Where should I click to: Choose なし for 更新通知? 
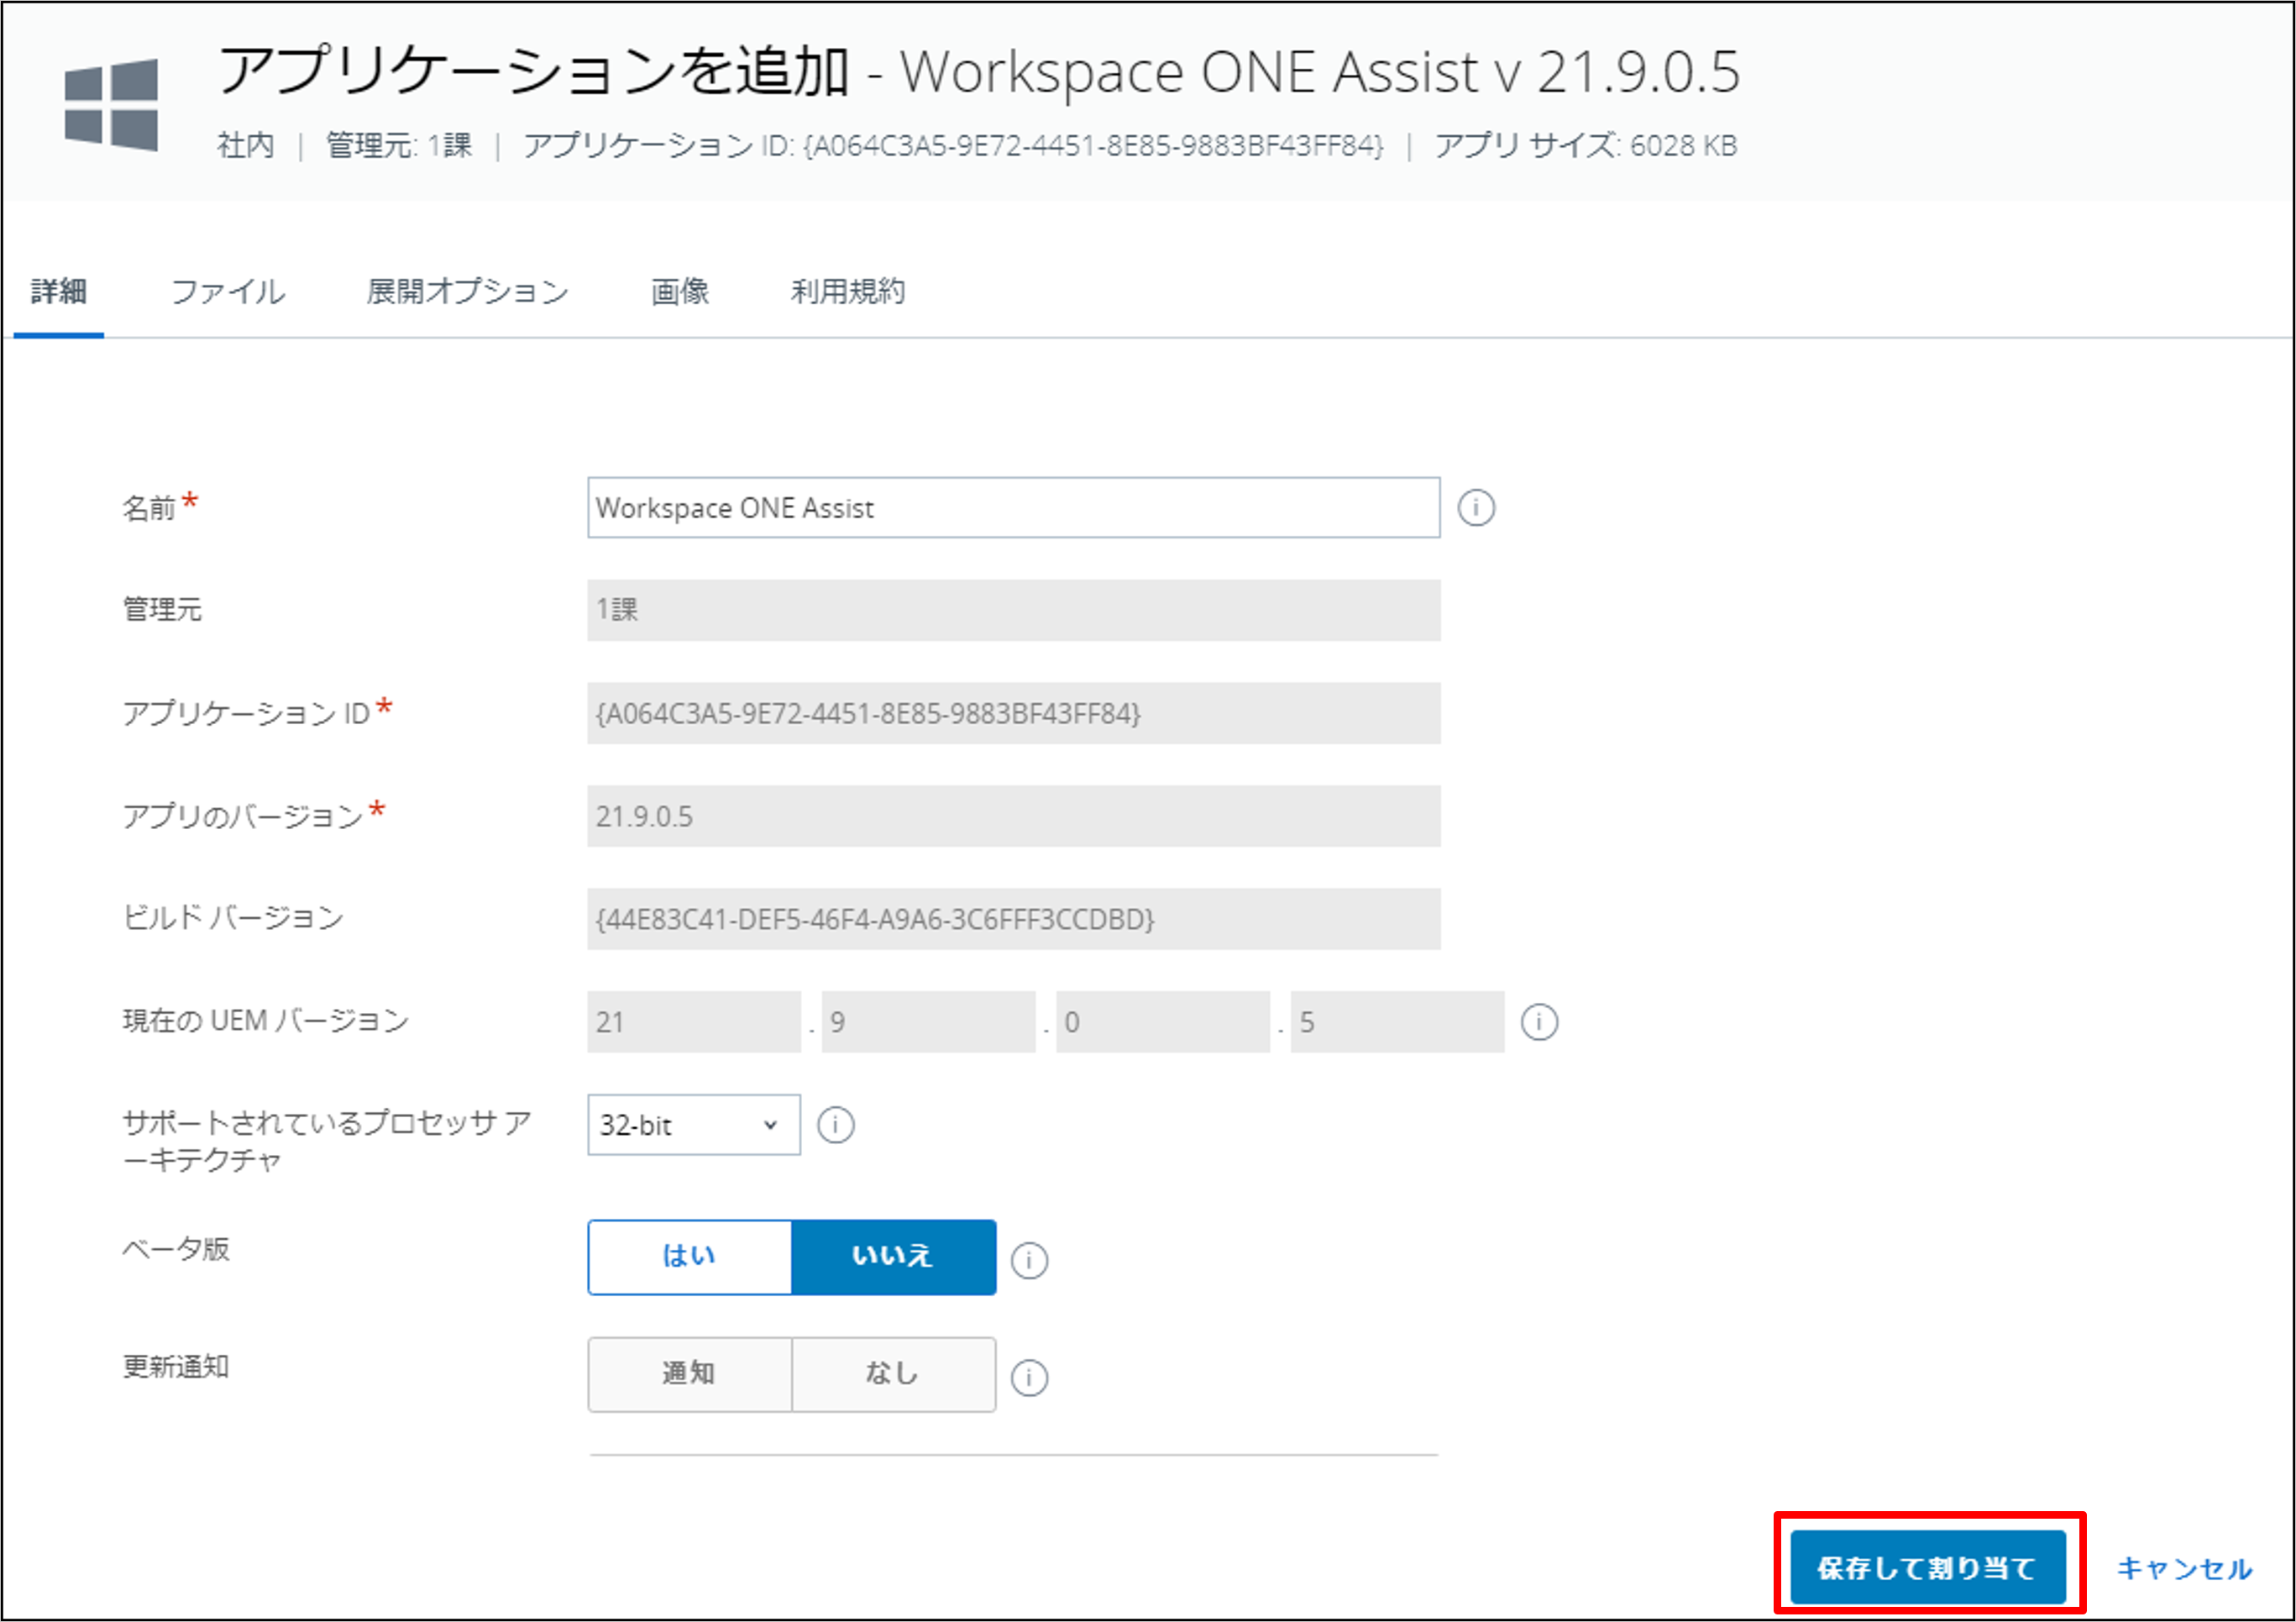893,1374
